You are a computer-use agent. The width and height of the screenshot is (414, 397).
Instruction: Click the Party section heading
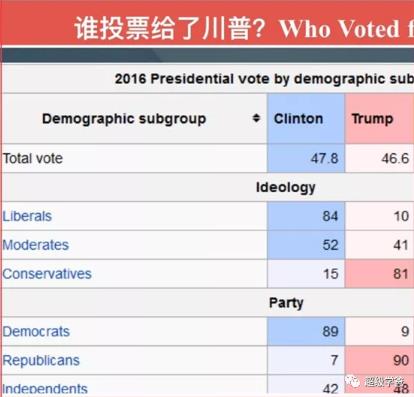coord(286,303)
